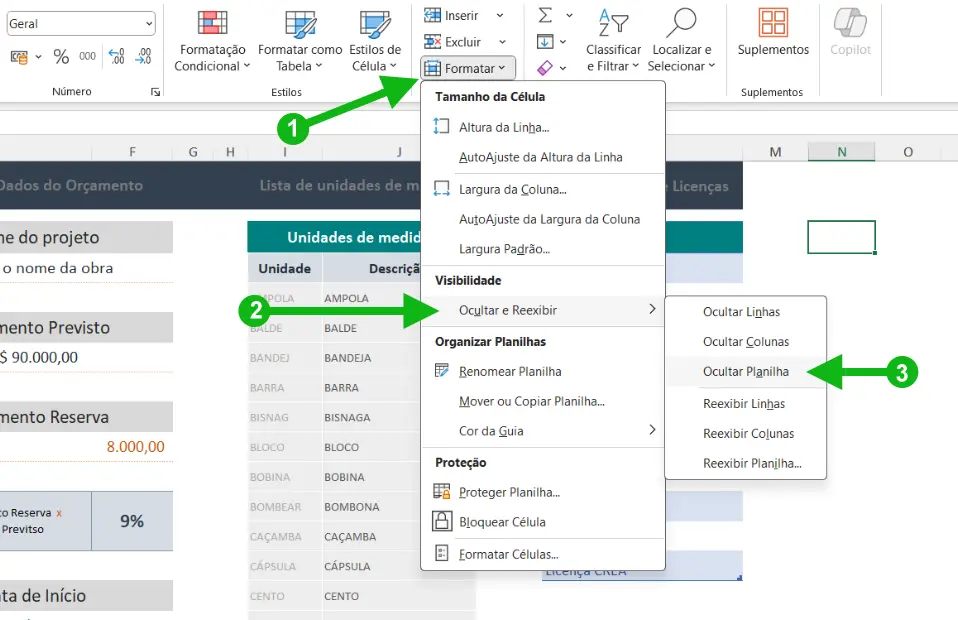The width and height of the screenshot is (958, 620).
Task: Select column header M
Action: 775,152
